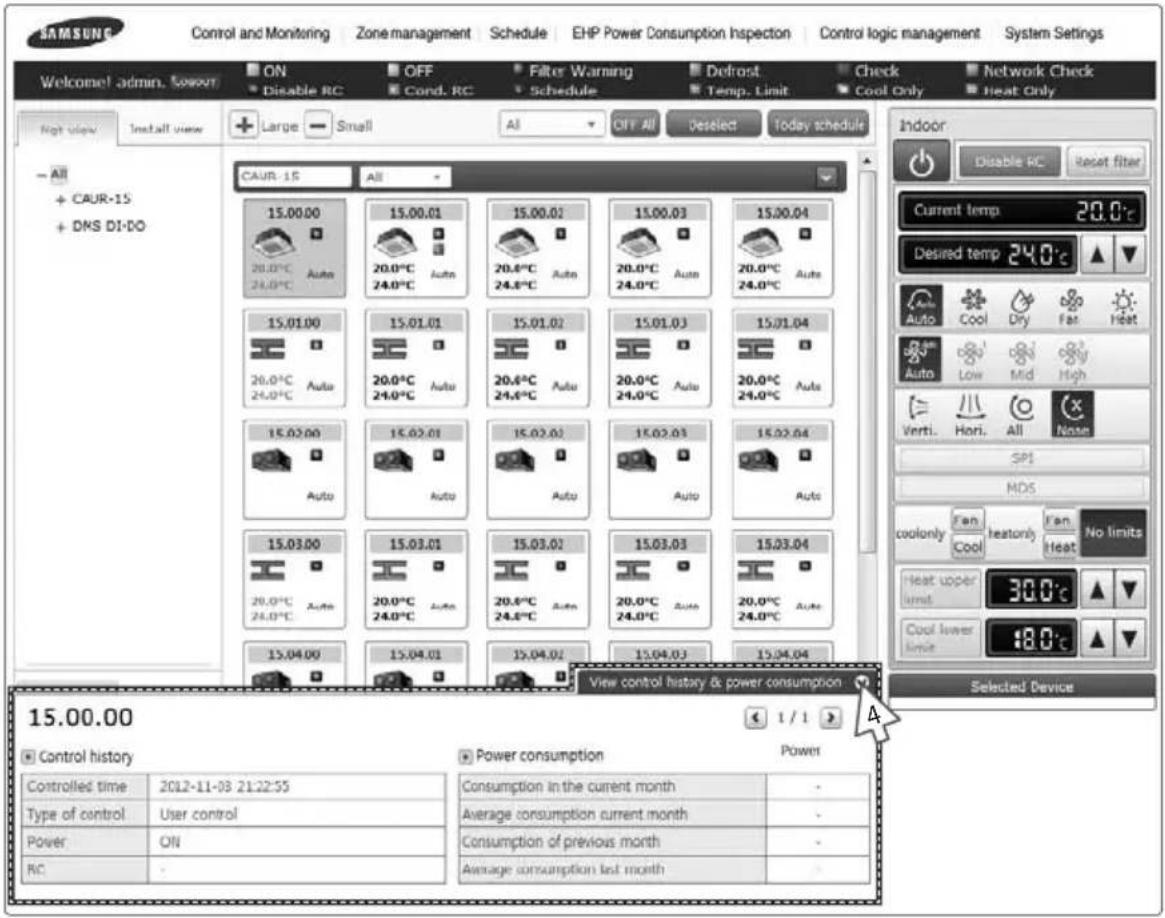
Task: Select unit card 15.01.02
Action: pos(537,358)
